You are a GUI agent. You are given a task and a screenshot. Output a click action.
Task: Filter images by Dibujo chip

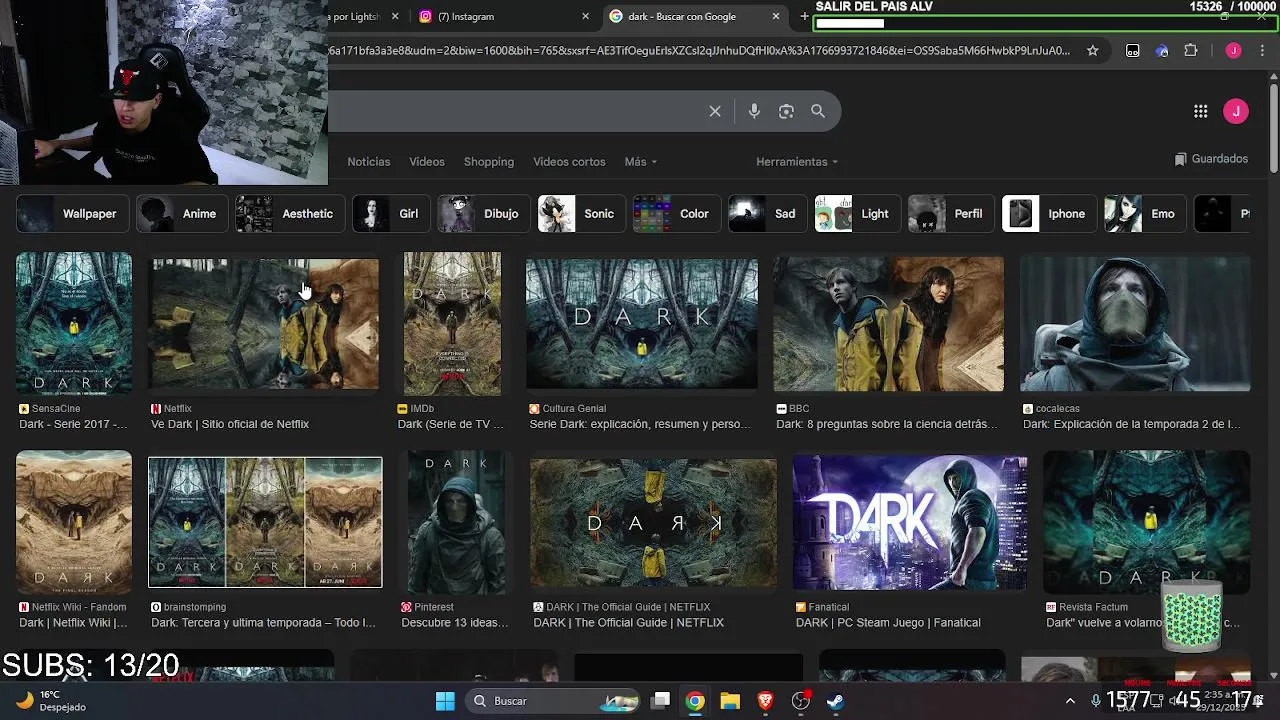[x=484, y=214]
